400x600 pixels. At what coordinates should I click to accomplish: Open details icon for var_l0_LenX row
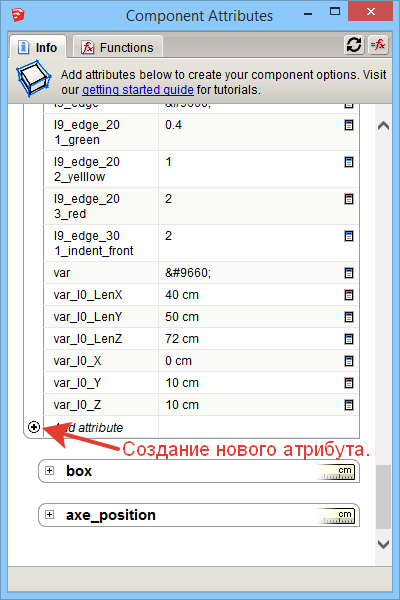pos(349,295)
